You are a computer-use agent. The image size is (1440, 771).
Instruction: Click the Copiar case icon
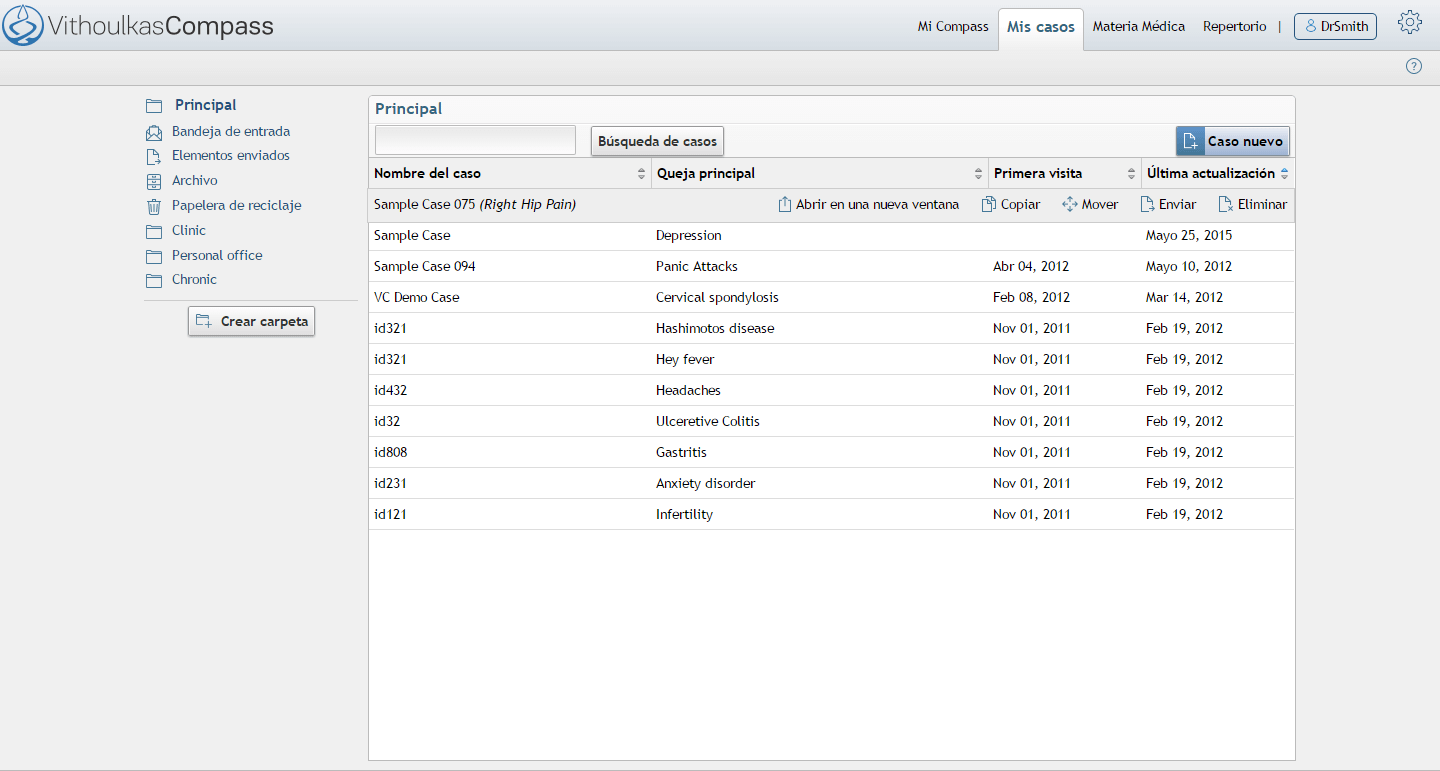[x=989, y=204]
